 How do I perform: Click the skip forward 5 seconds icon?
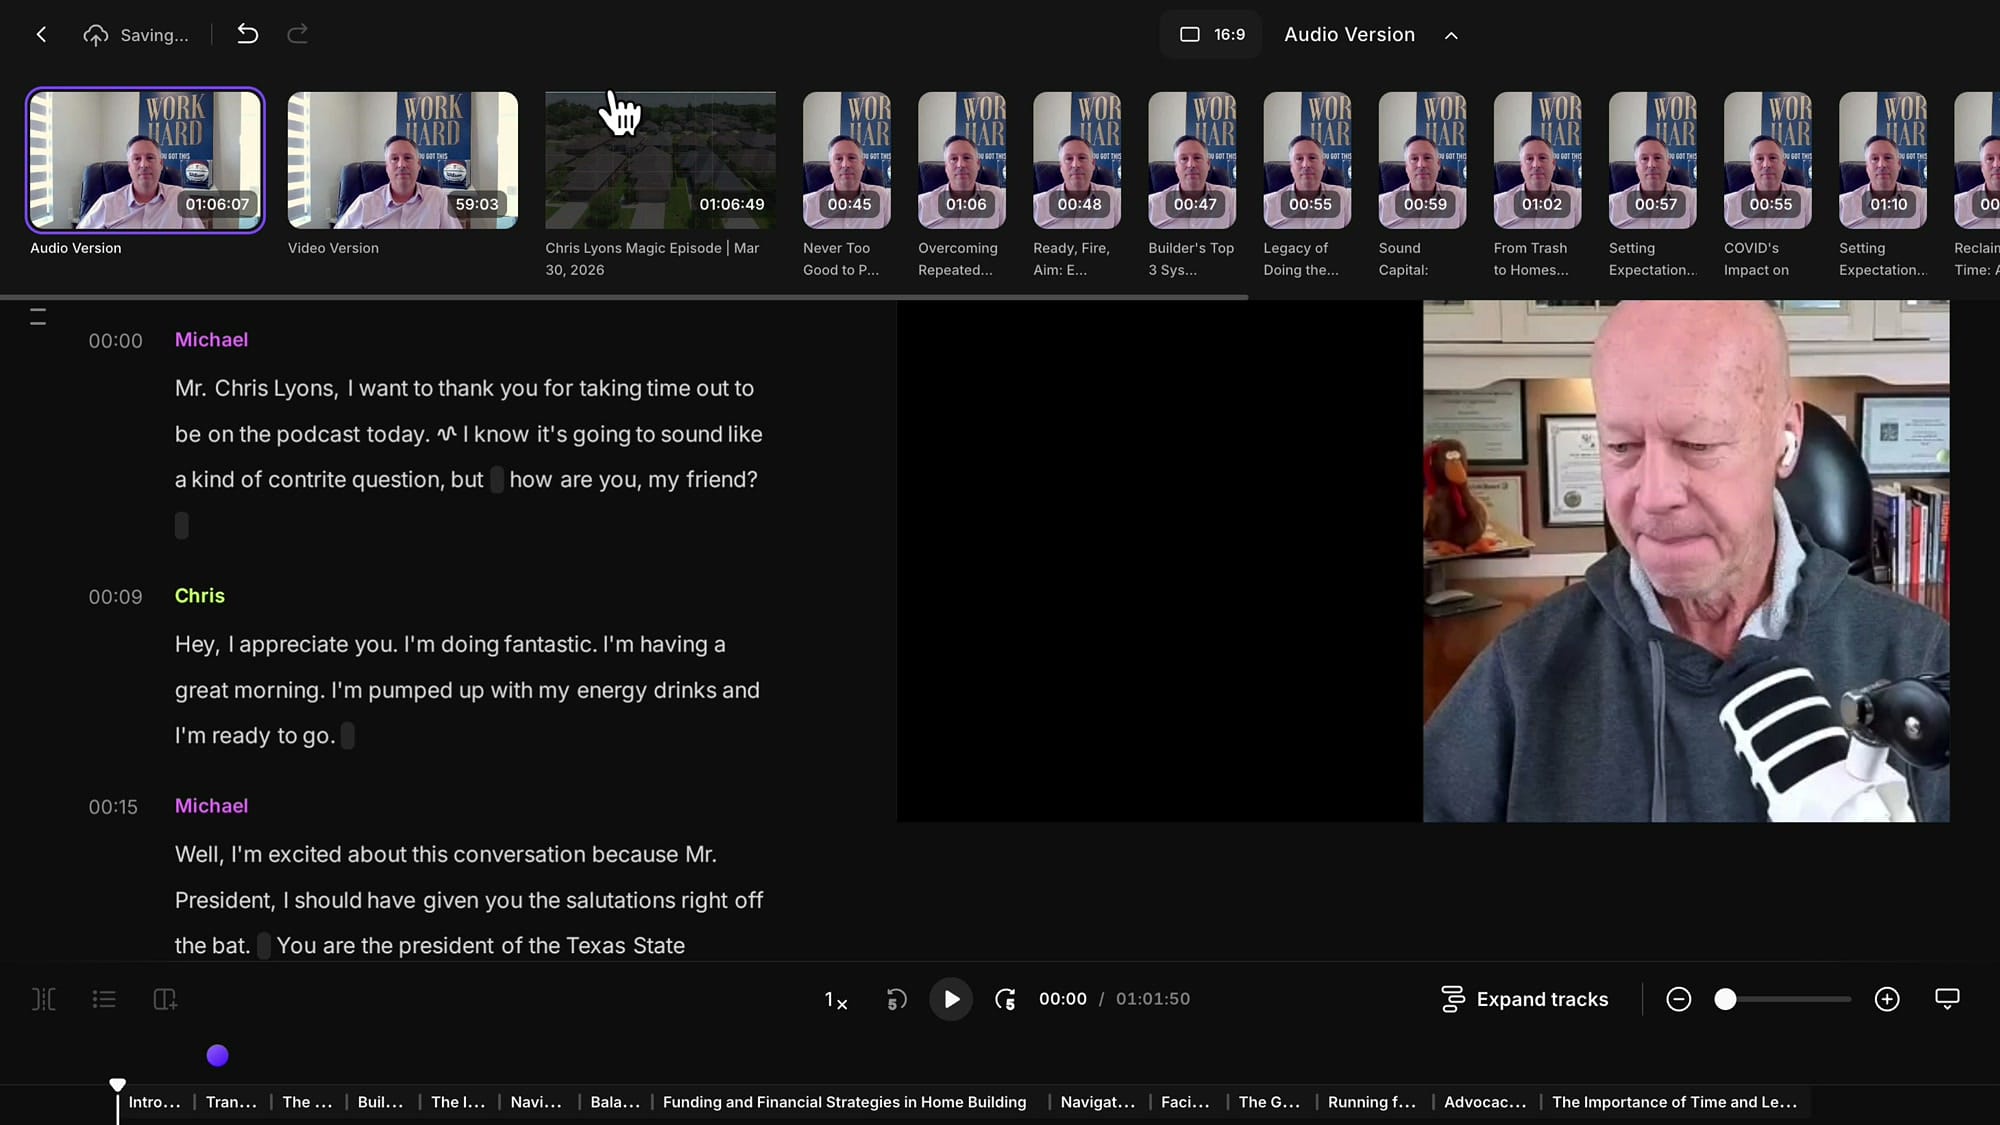click(1005, 999)
